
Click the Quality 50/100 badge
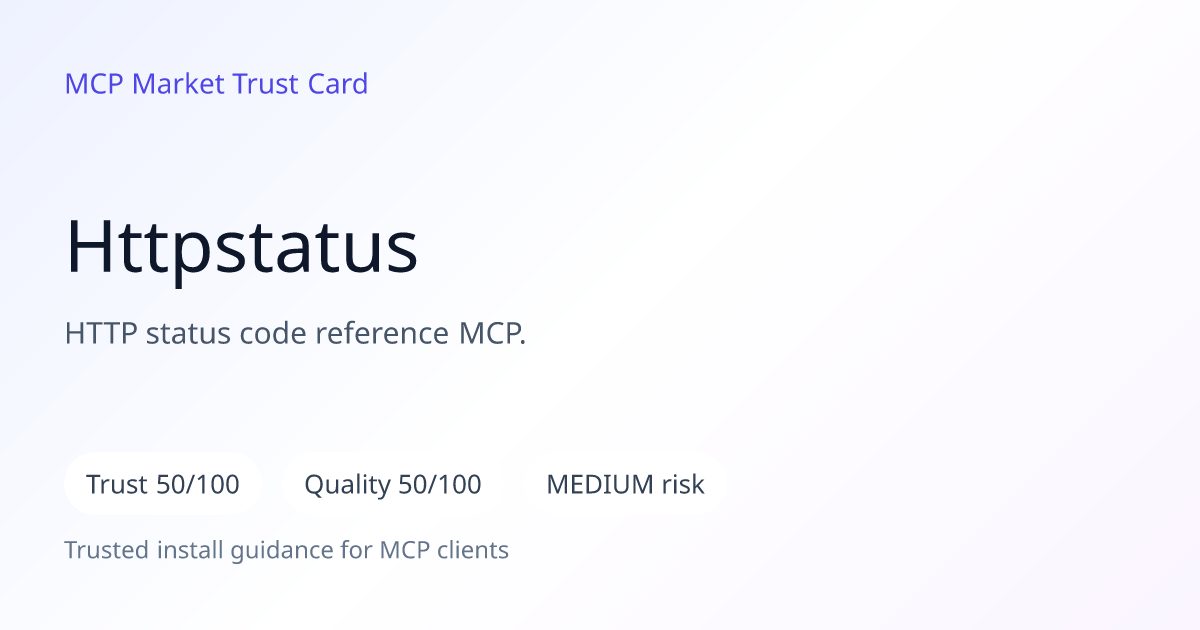392,484
